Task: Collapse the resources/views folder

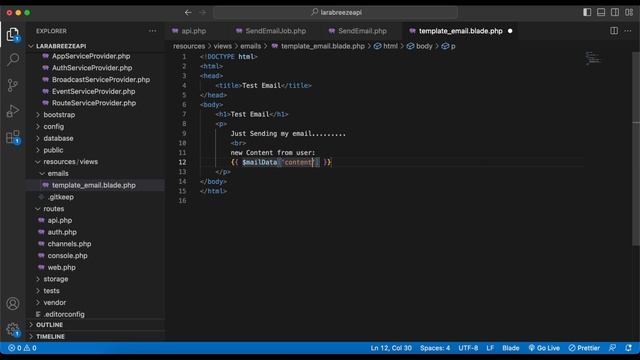Action: coord(70,162)
